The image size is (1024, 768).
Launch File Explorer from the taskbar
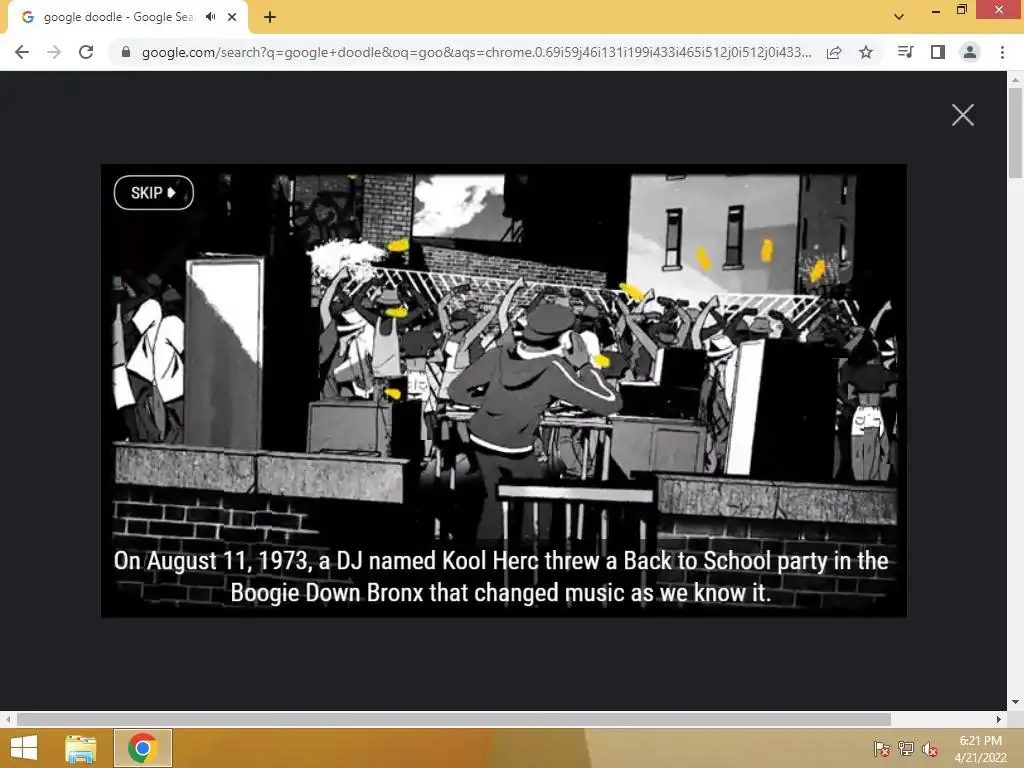[x=81, y=748]
